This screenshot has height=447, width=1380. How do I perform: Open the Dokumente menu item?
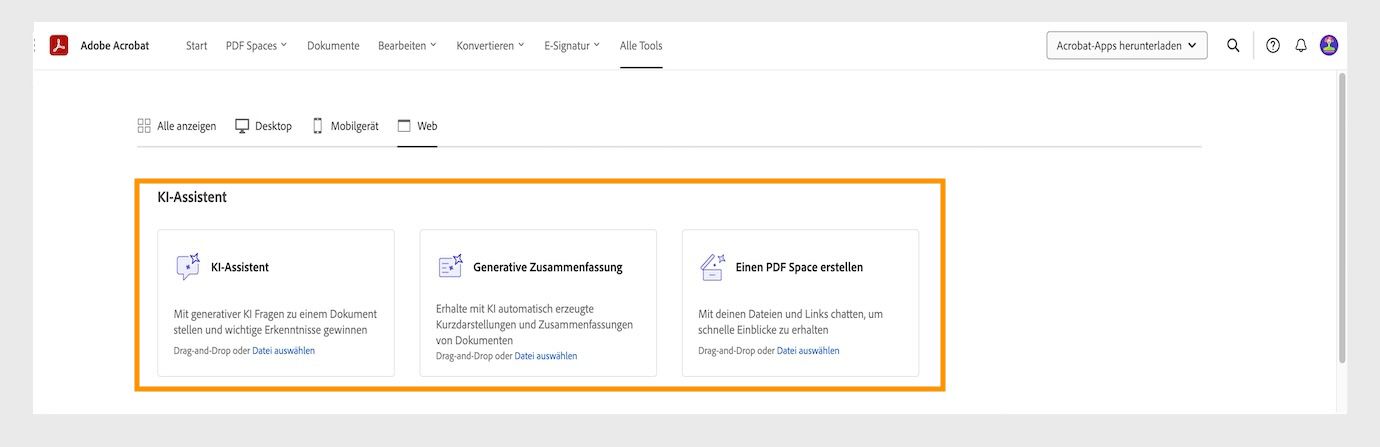[333, 45]
